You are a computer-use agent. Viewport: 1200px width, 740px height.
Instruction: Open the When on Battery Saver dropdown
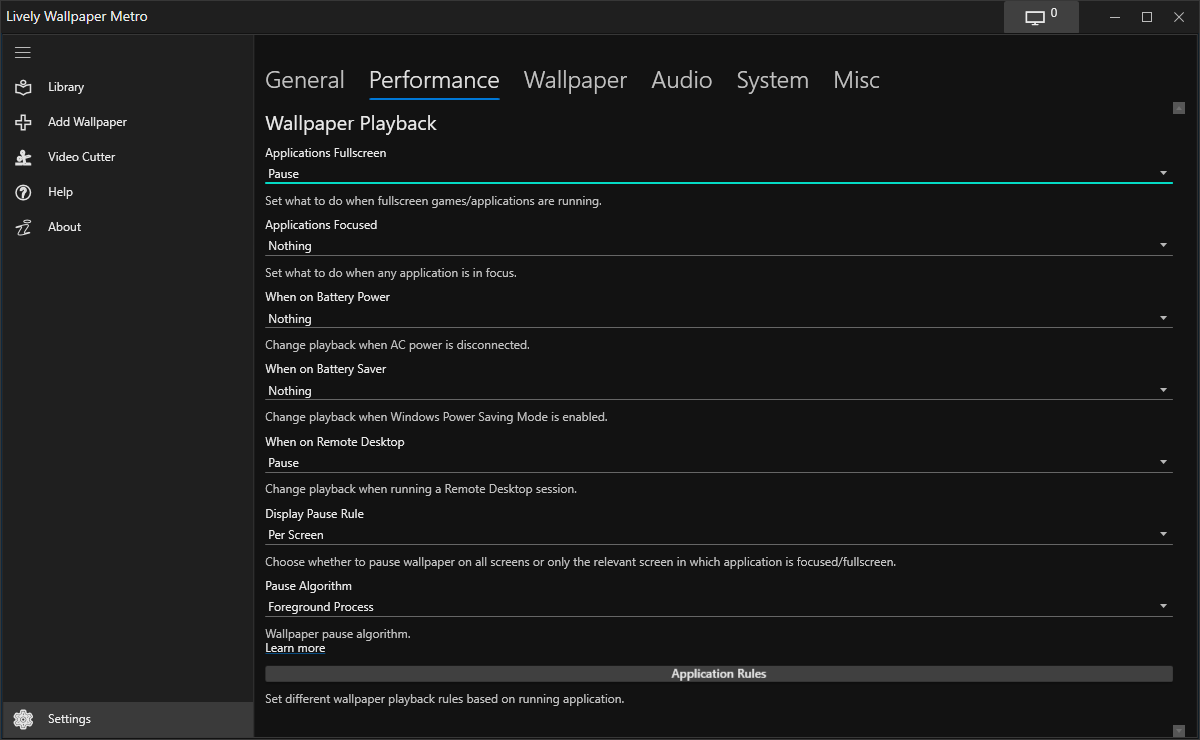[718, 391]
